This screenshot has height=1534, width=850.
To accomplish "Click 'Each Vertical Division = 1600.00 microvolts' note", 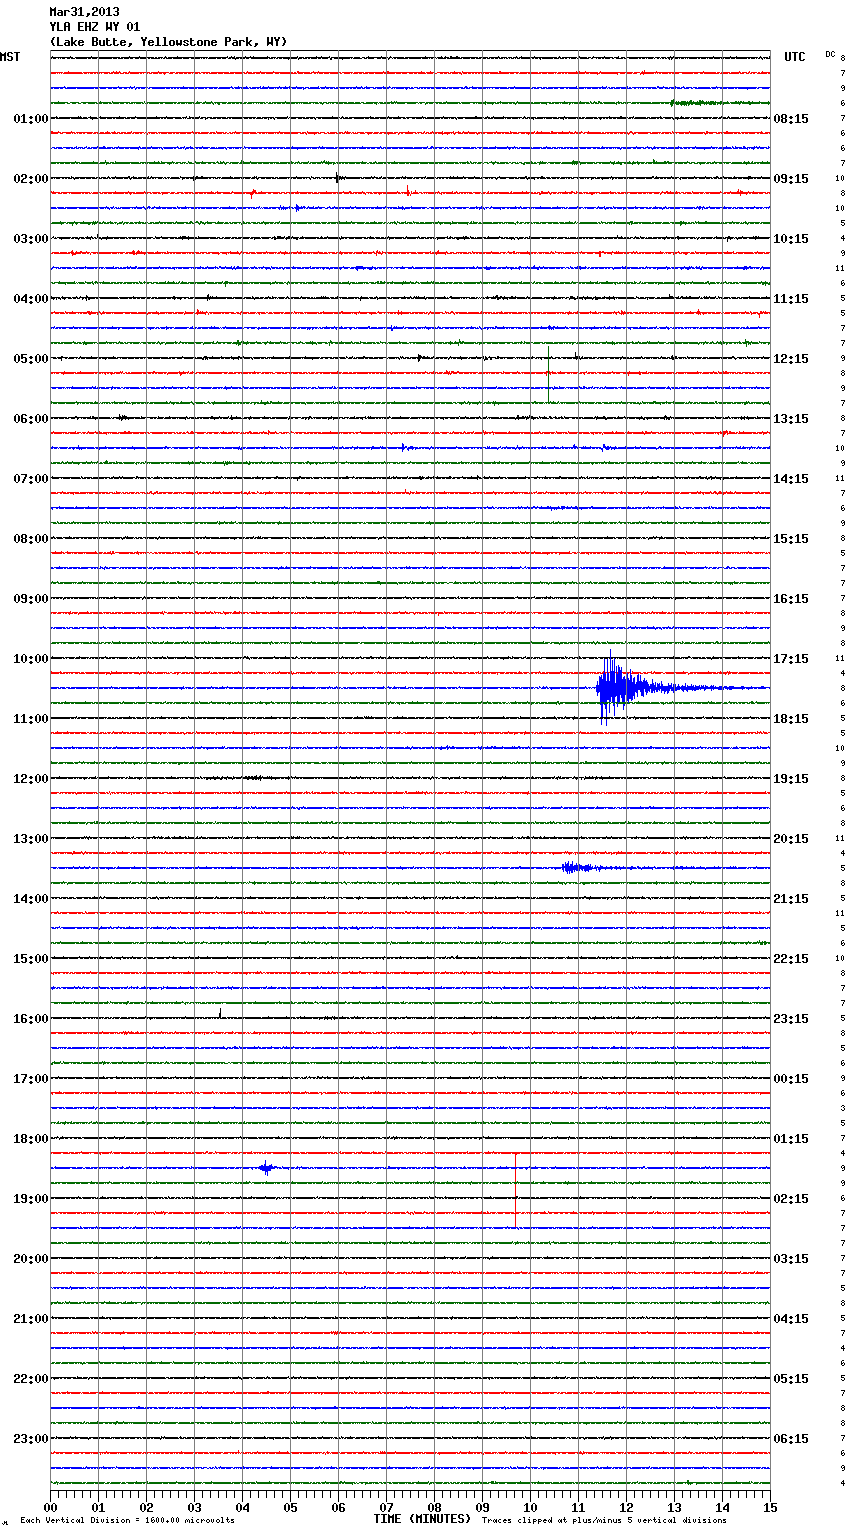I will pos(127,1520).
